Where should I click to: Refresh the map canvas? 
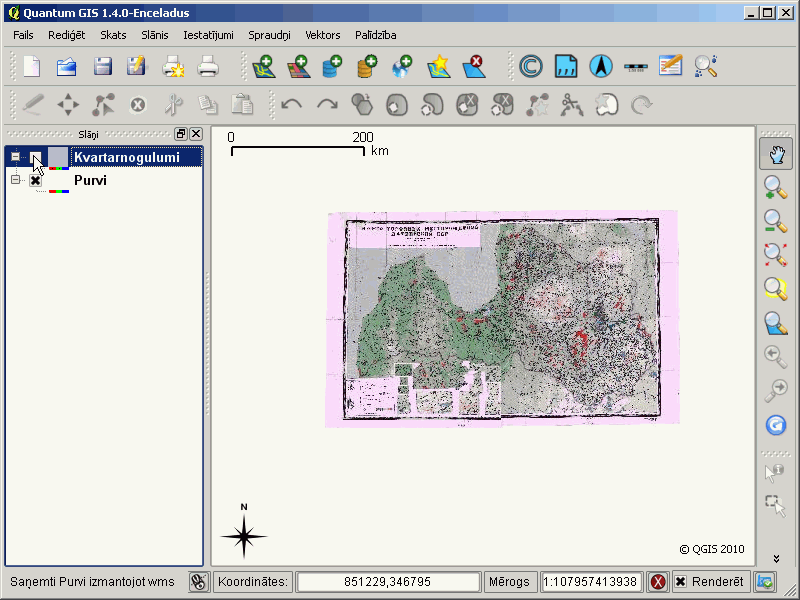(x=776, y=425)
